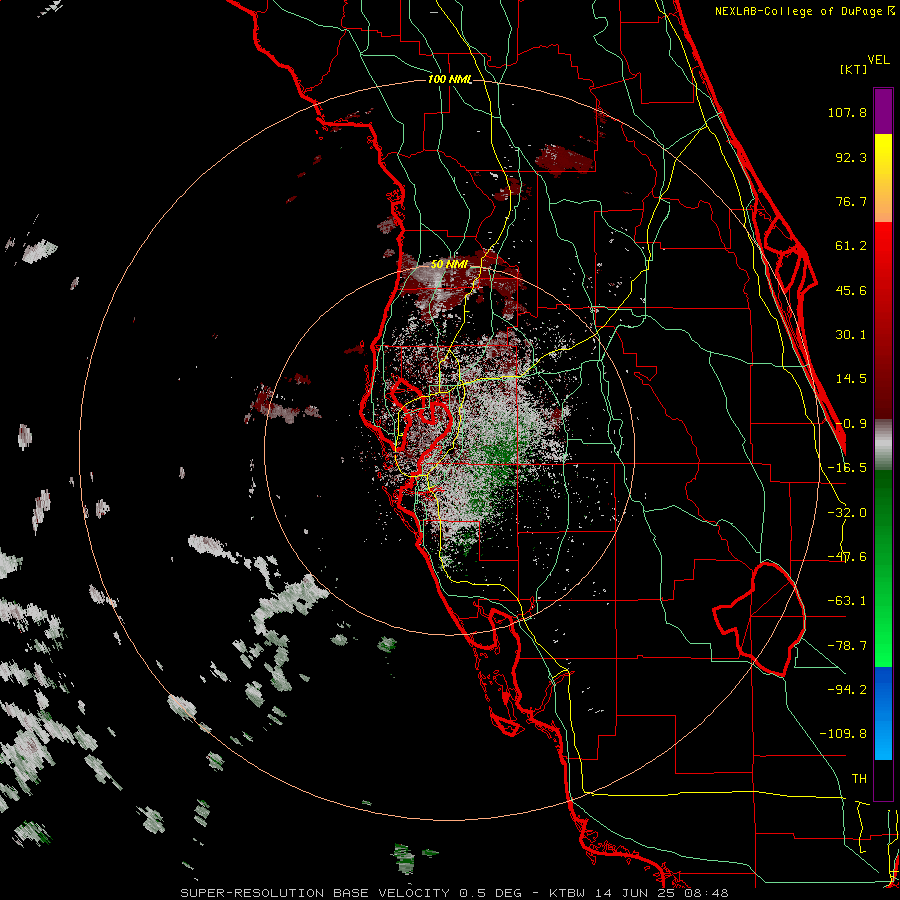Click the '50 NMI' range ring label
Image resolution: width=900 pixels, height=900 pixels.
(449, 265)
